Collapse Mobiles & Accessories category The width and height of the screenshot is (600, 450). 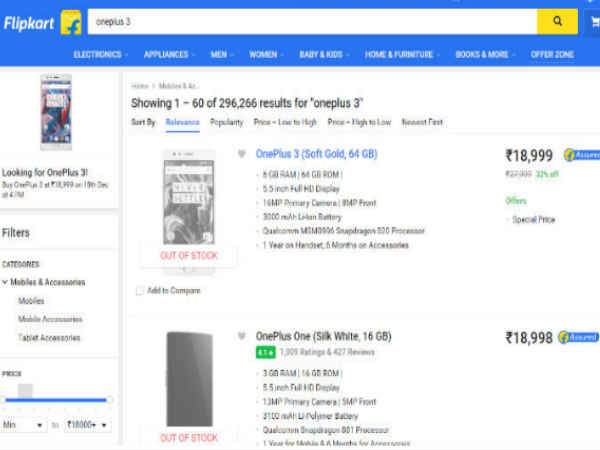(6, 282)
